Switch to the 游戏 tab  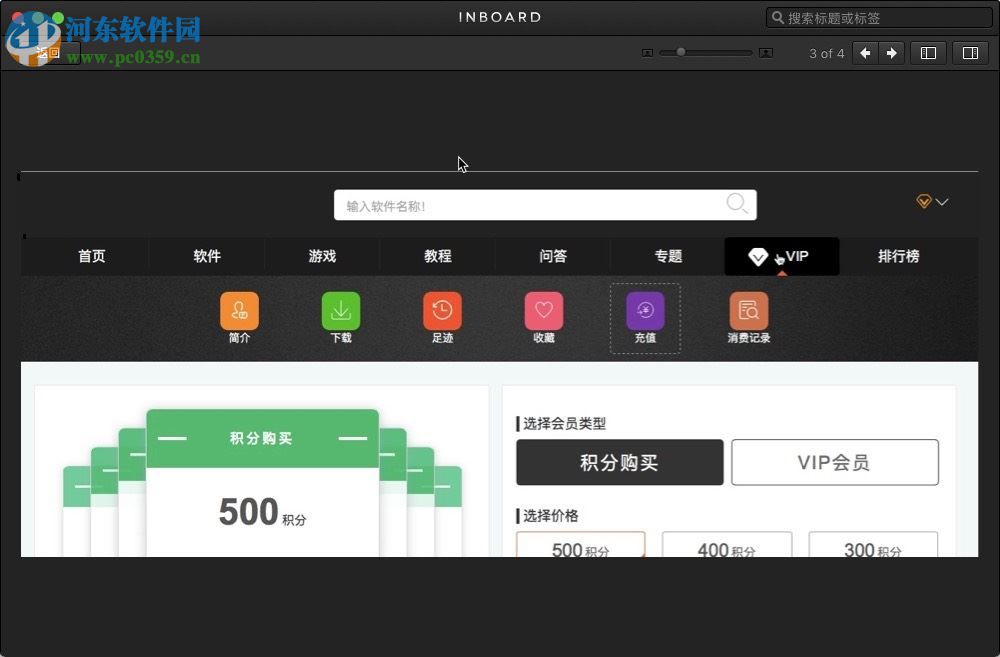[x=322, y=256]
